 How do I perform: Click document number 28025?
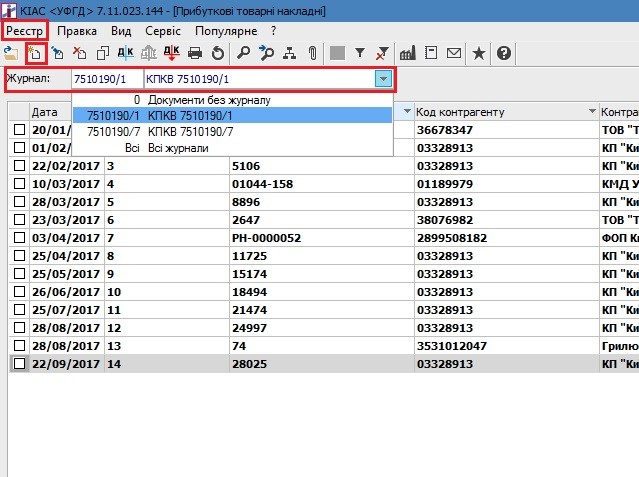tap(249, 364)
